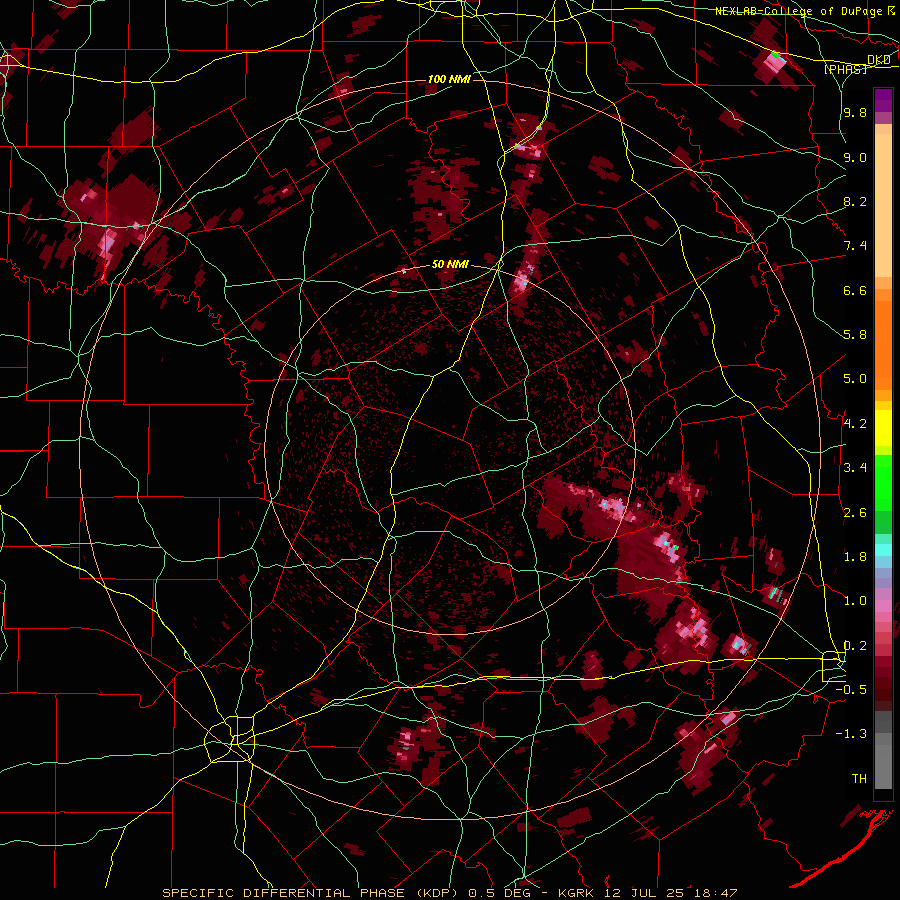Click the 50 NMI range ring label
Viewport: 900px width, 900px height.
click(x=450, y=265)
